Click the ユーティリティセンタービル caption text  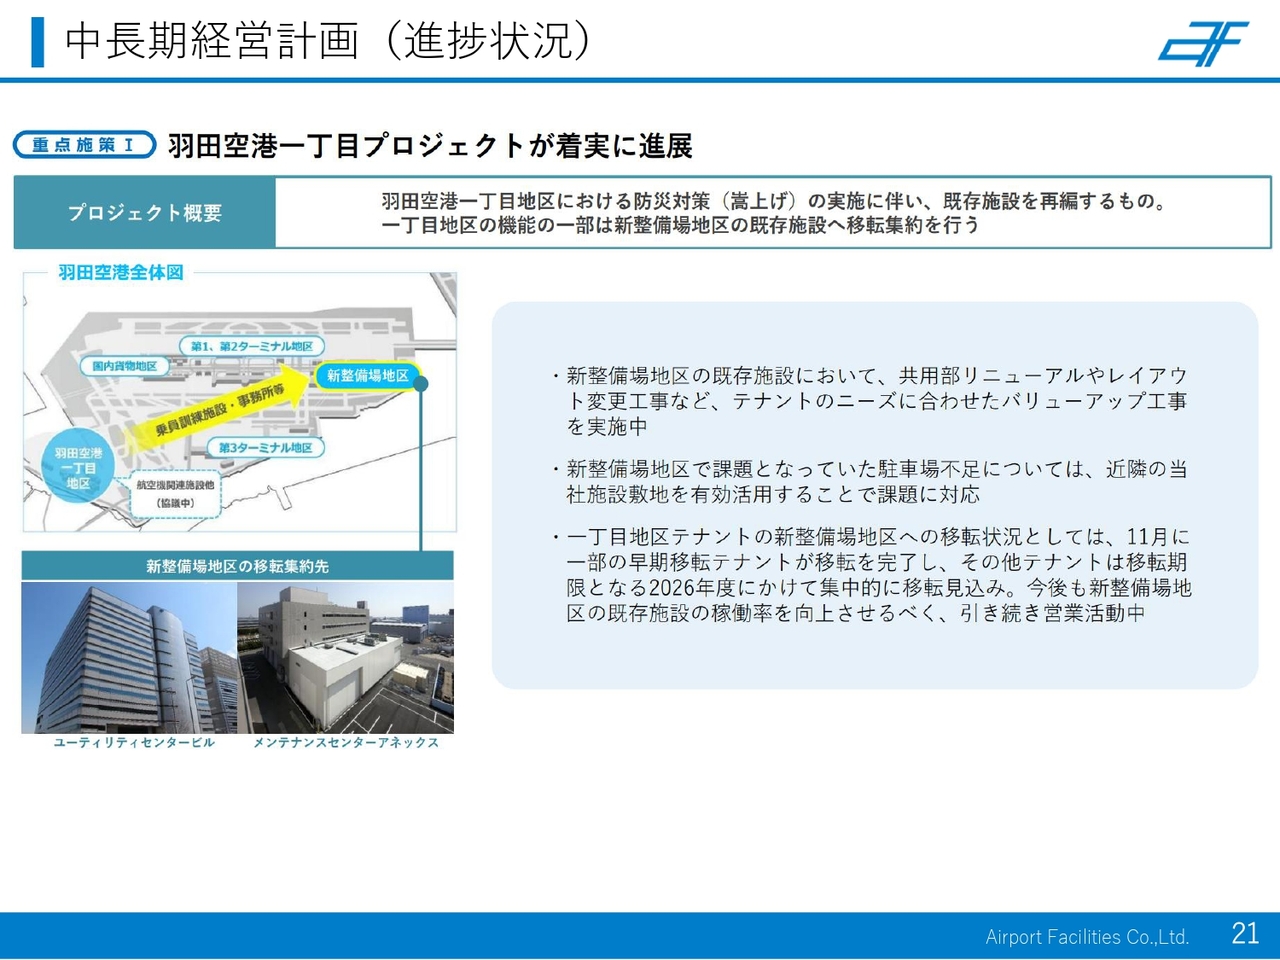click(x=133, y=742)
